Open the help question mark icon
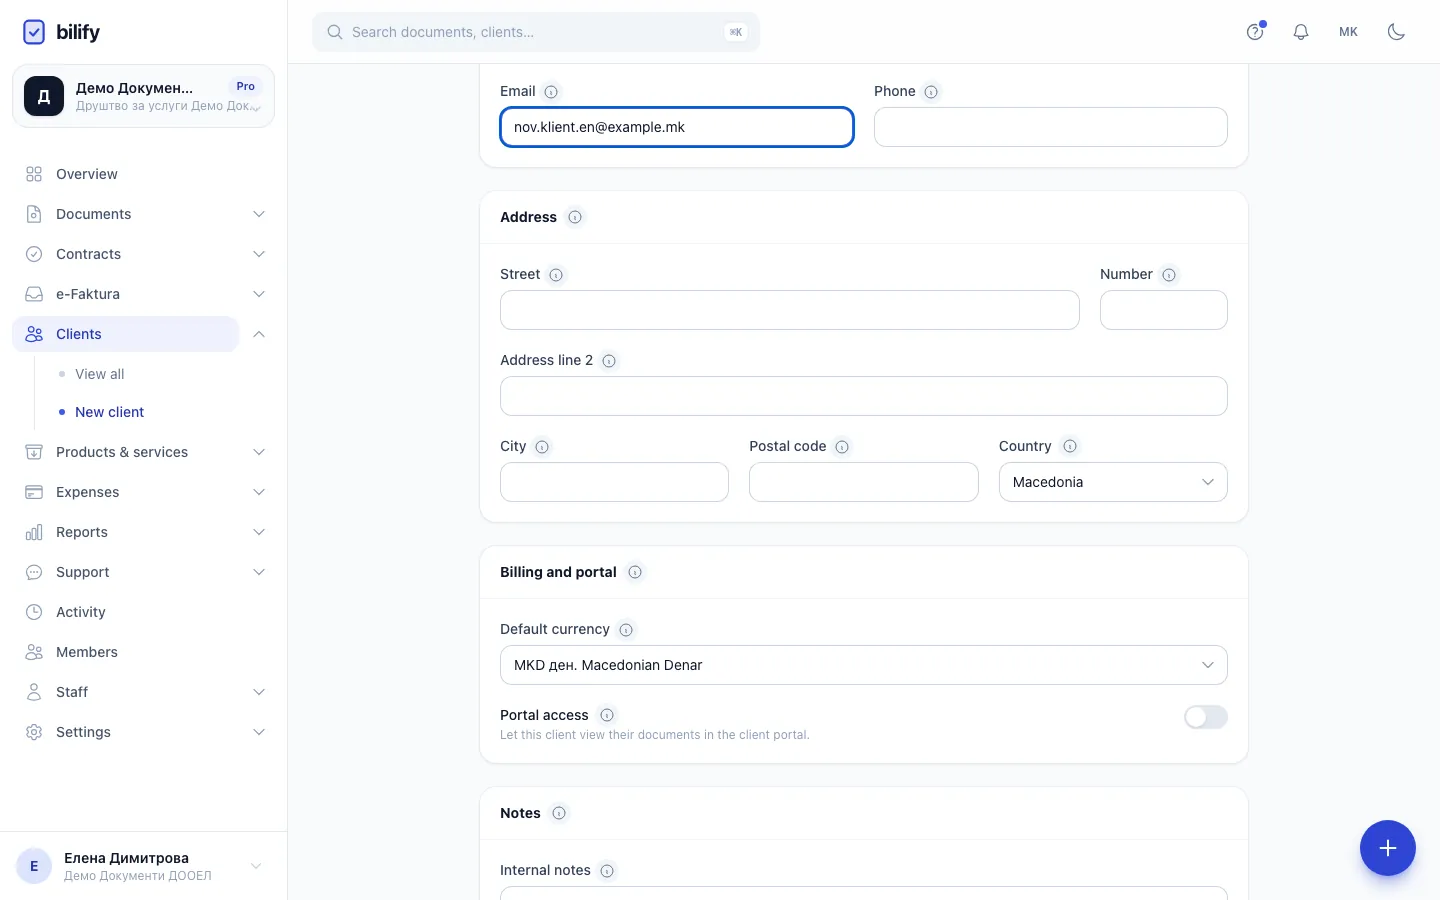This screenshot has width=1440, height=900. (1255, 32)
